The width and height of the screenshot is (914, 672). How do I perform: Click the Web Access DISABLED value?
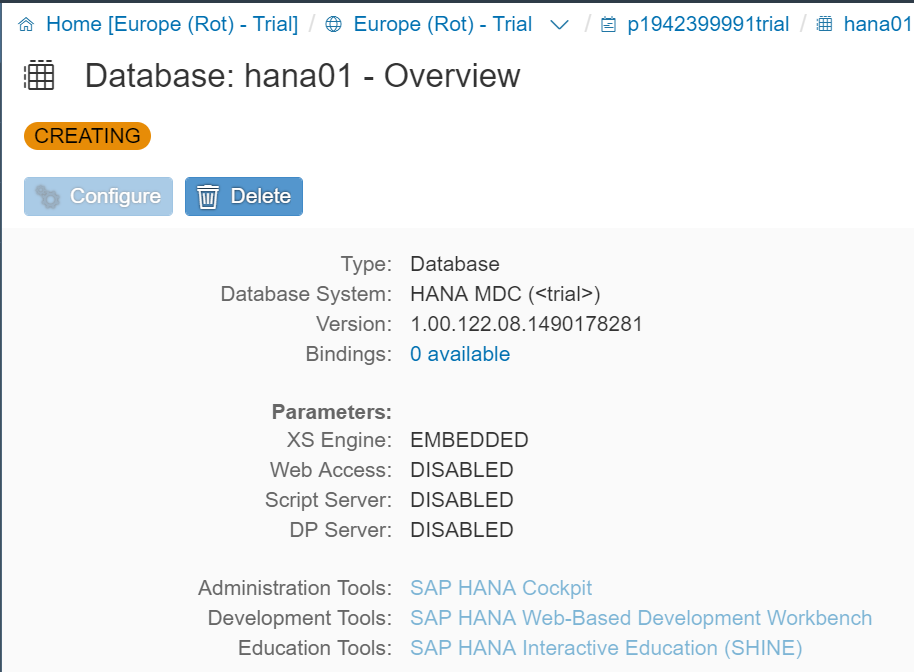(462, 470)
